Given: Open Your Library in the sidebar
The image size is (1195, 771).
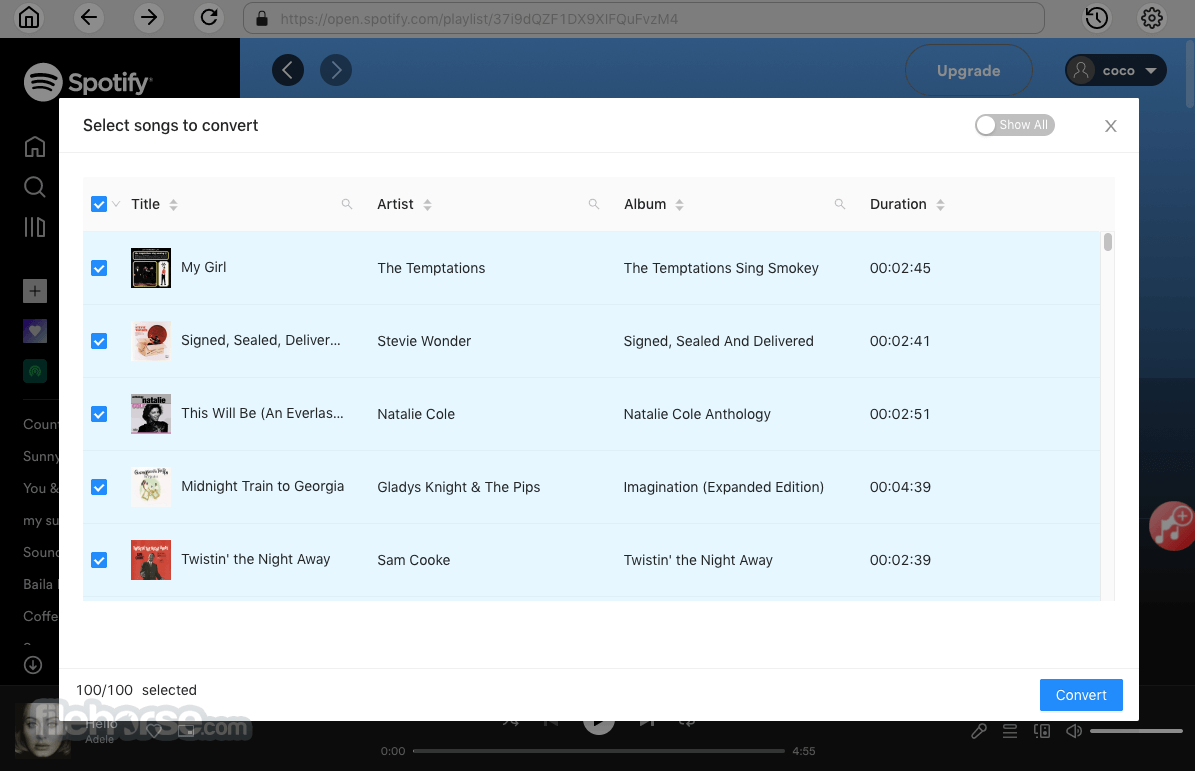Looking at the screenshot, I should click(35, 227).
